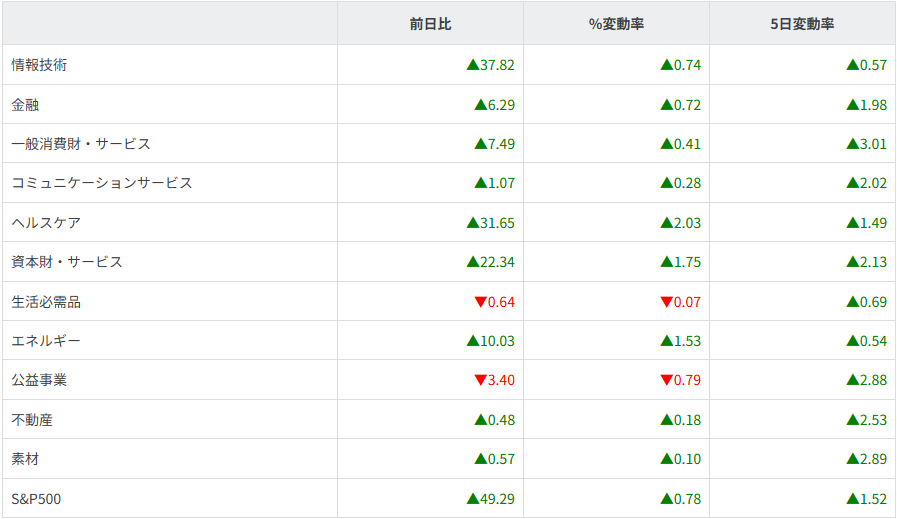This screenshot has height=519, width=897.
Task: Click the red down triangle next to 3.40
Action: point(480,381)
